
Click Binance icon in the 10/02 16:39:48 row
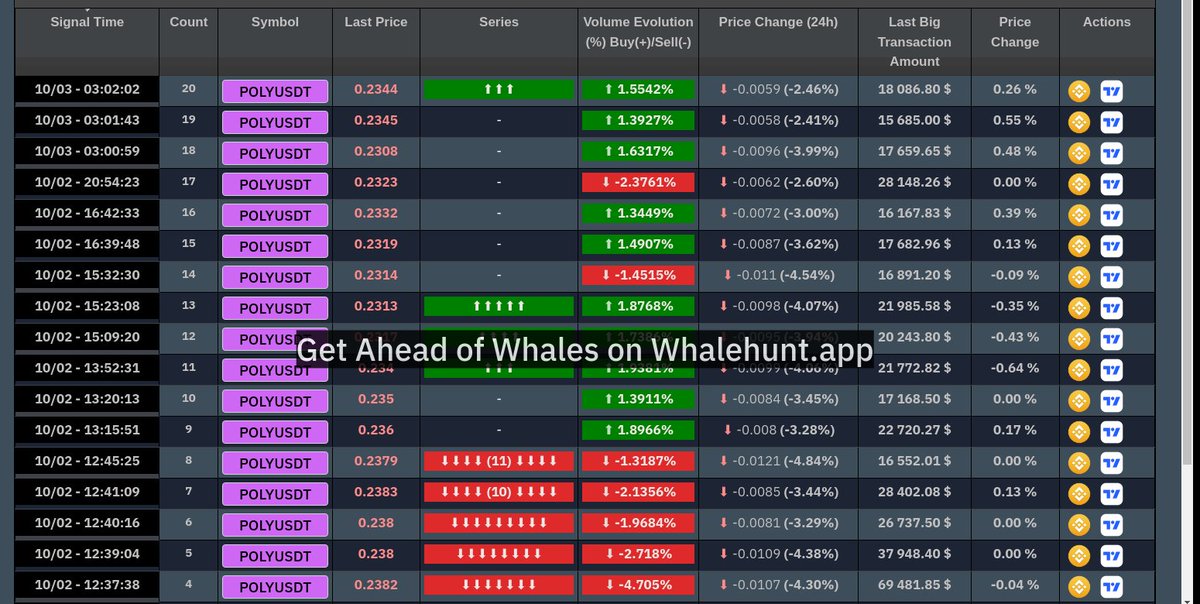click(x=1079, y=246)
